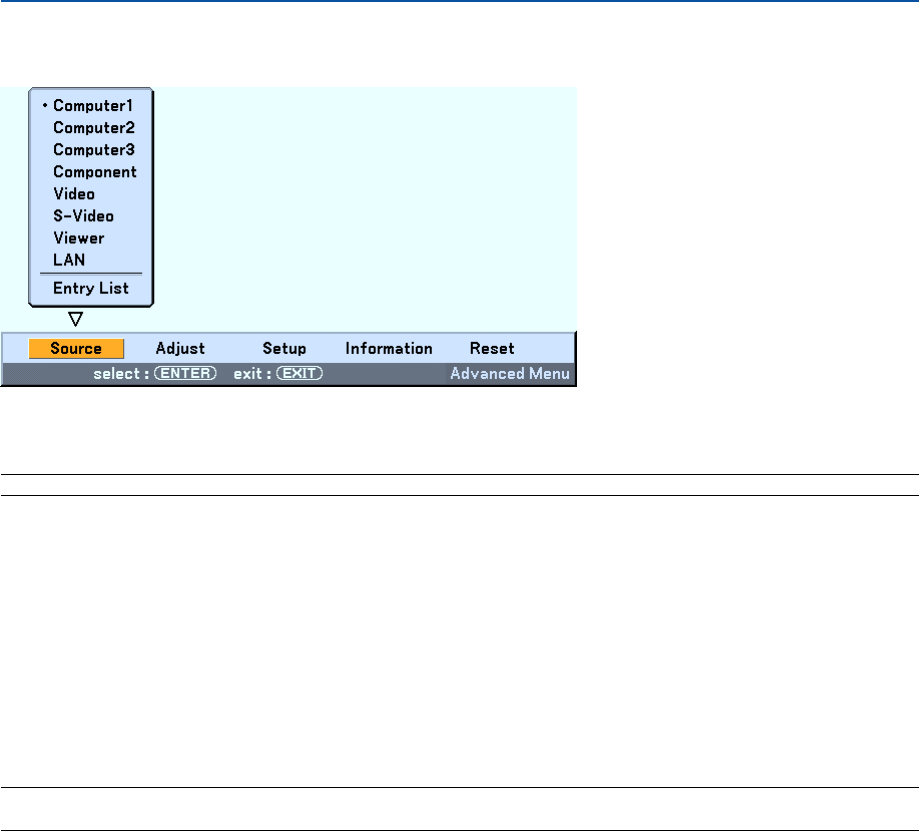919x831 pixels.
Task: Select LAN as the source
Action: click(69, 260)
